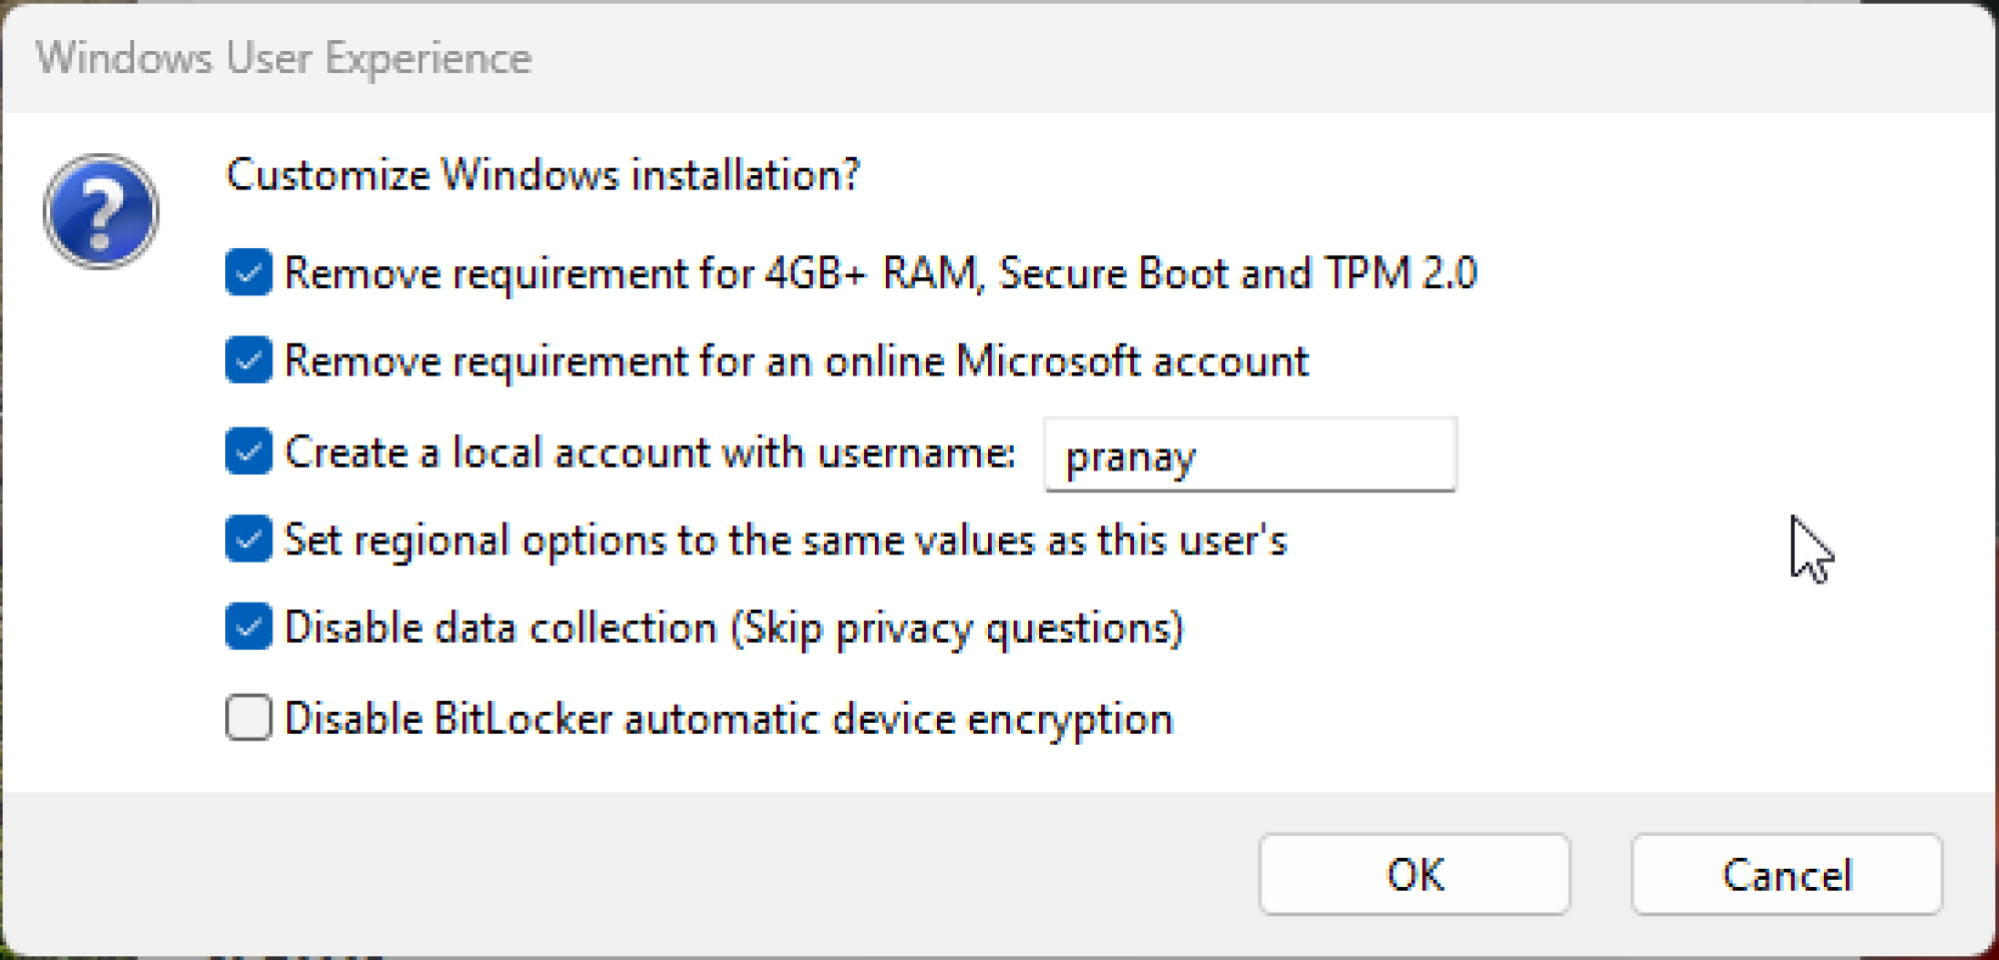The image size is (1999, 960).
Task: Click the 'Create a local account with username:' label
Action: (x=650, y=453)
